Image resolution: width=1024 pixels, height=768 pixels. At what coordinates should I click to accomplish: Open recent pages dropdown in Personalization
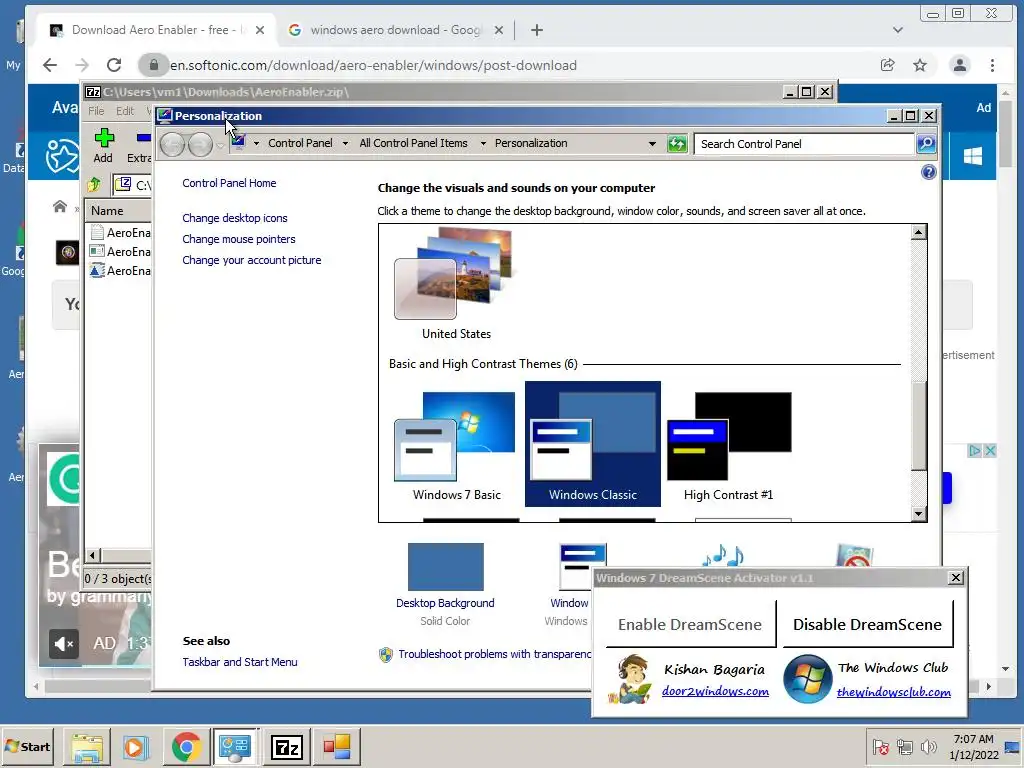(x=221, y=145)
